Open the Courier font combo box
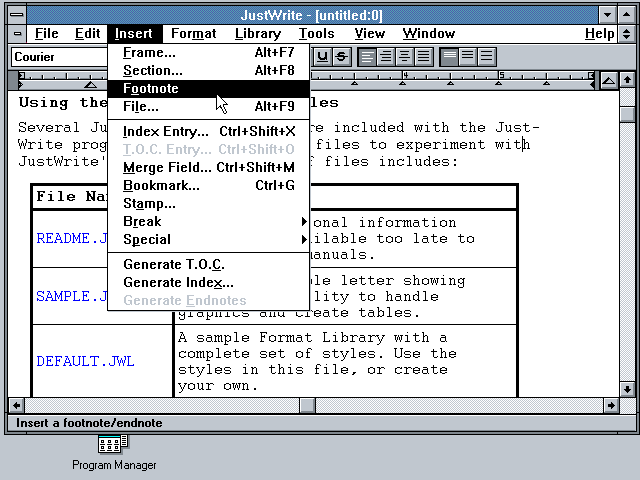Viewport: 640px width, 480px height. tap(60, 57)
